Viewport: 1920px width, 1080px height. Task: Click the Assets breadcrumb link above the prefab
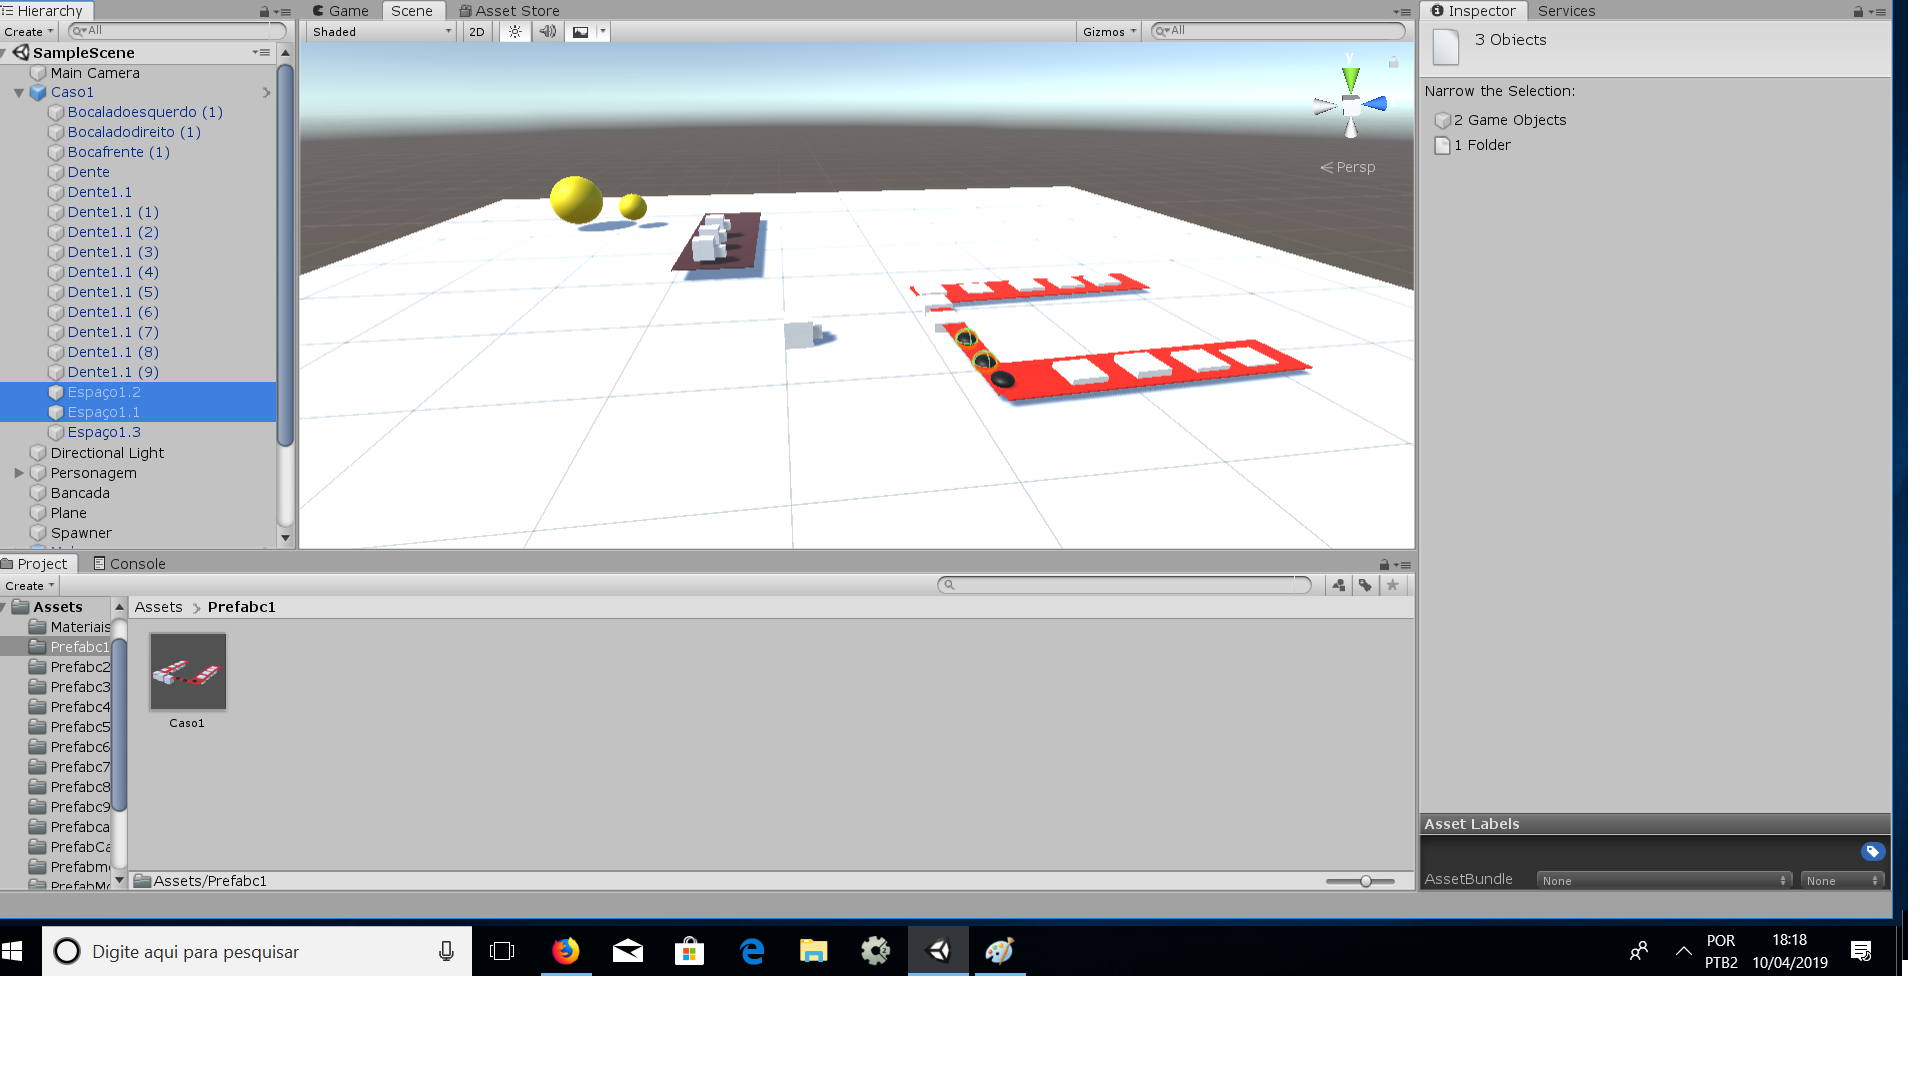tap(158, 606)
